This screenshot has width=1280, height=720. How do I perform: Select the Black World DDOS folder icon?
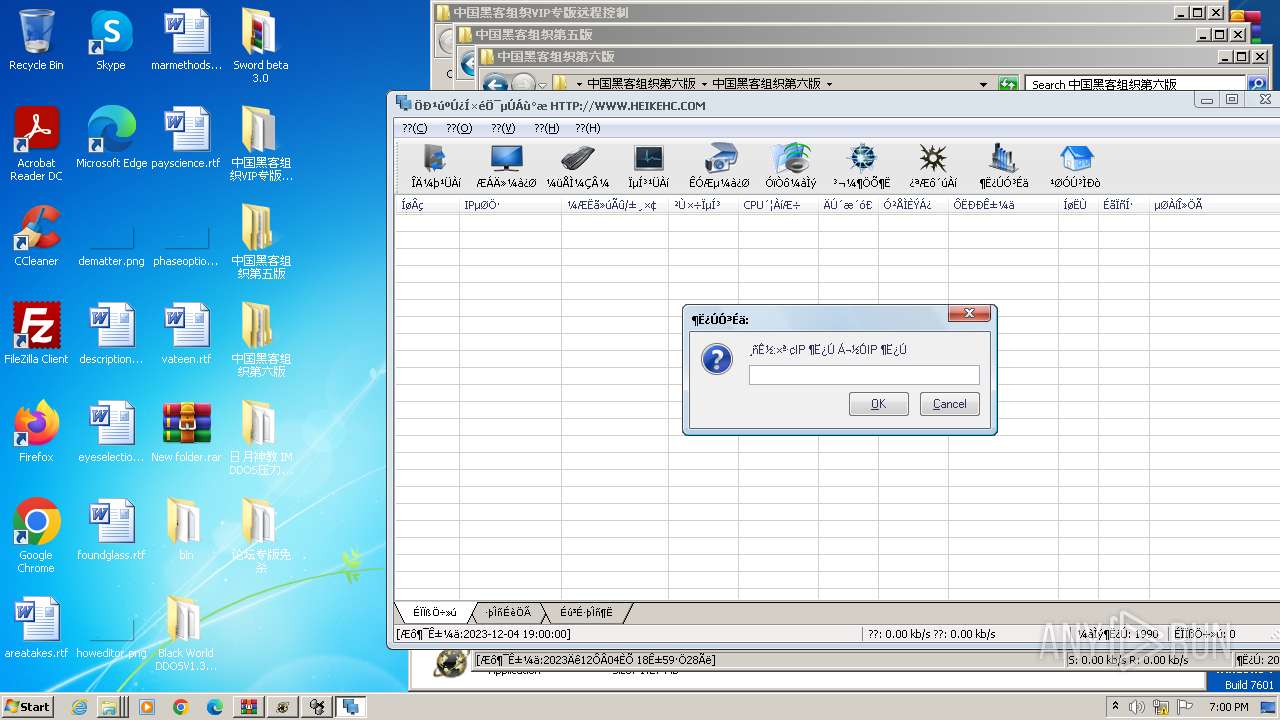click(x=186, y=634)
